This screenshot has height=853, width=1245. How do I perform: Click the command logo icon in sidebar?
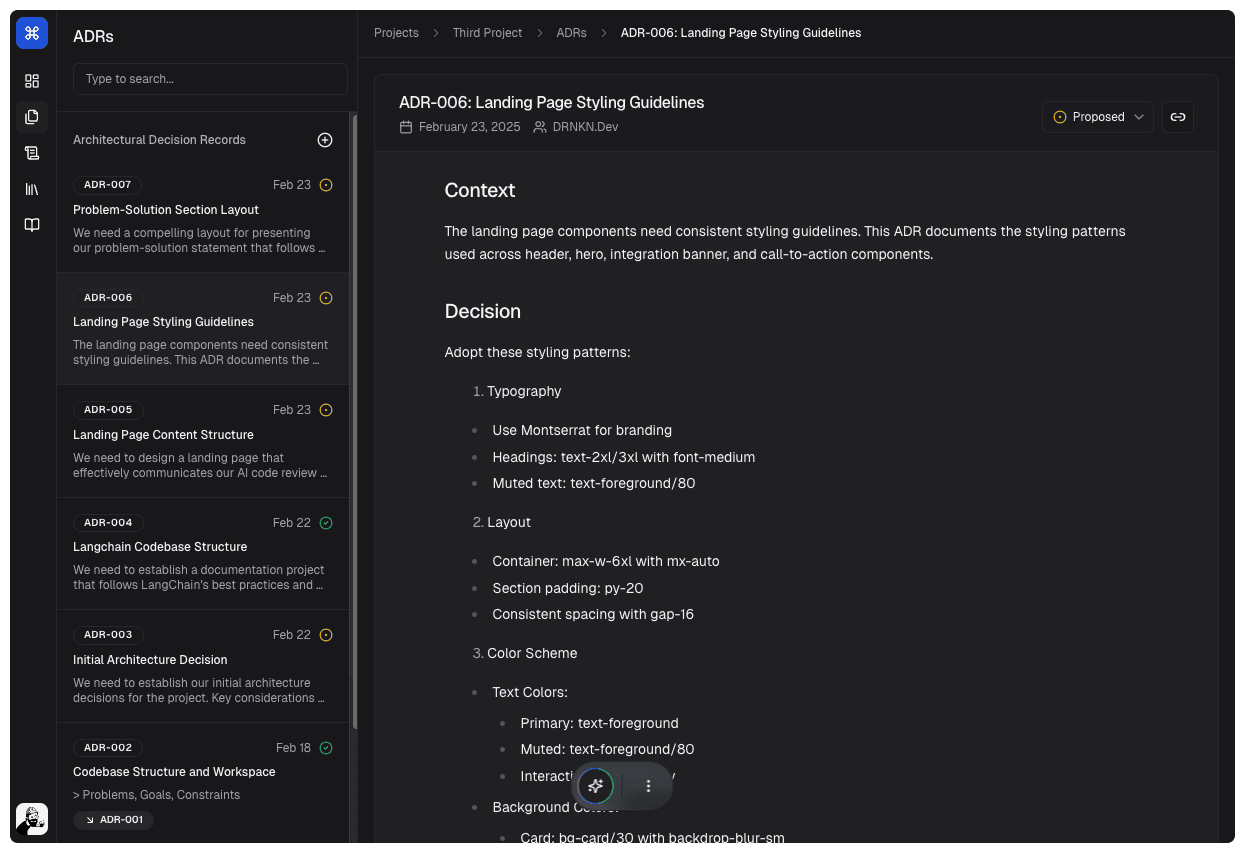[32, 33]
